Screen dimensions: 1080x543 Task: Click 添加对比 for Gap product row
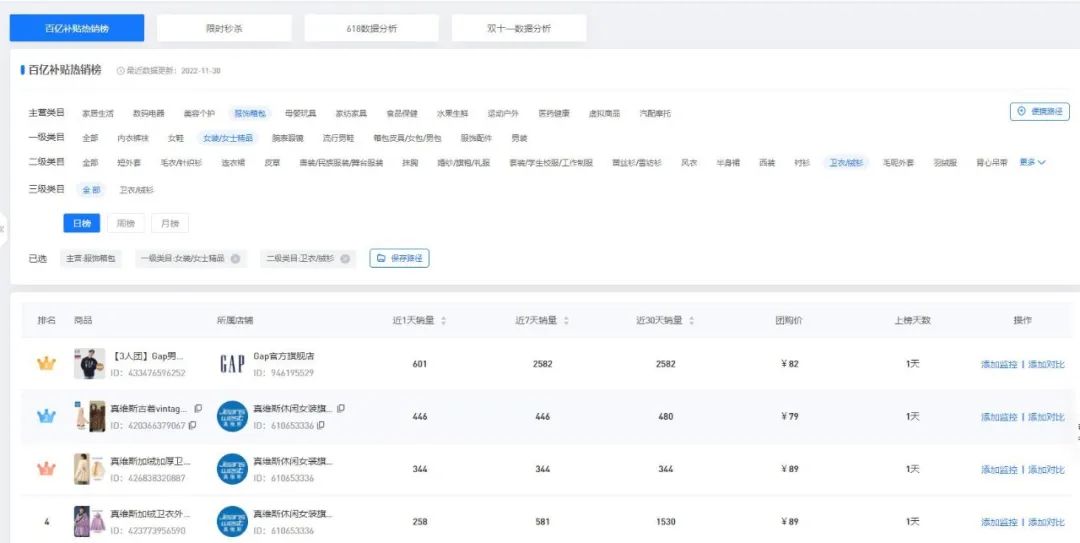point(1046,364)
